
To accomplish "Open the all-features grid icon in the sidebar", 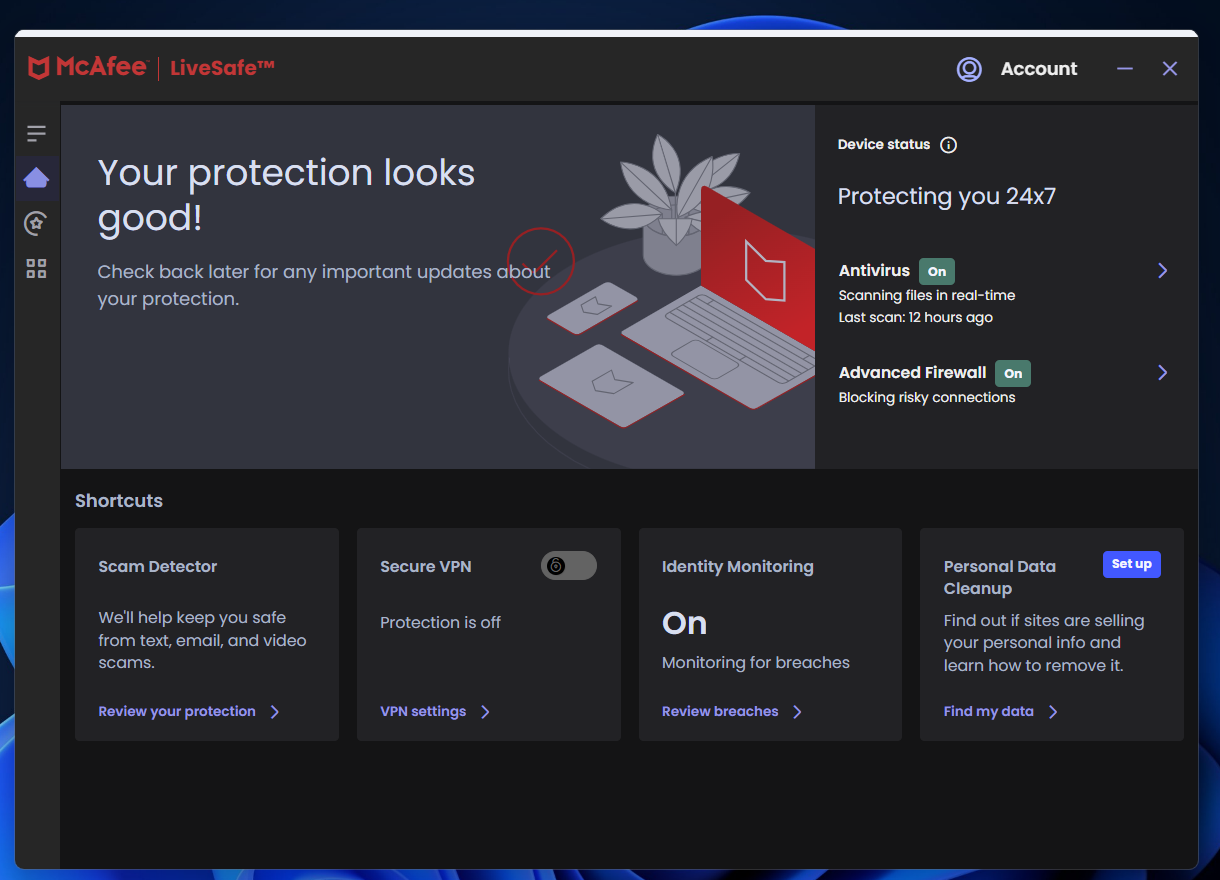I will point(37,268).
